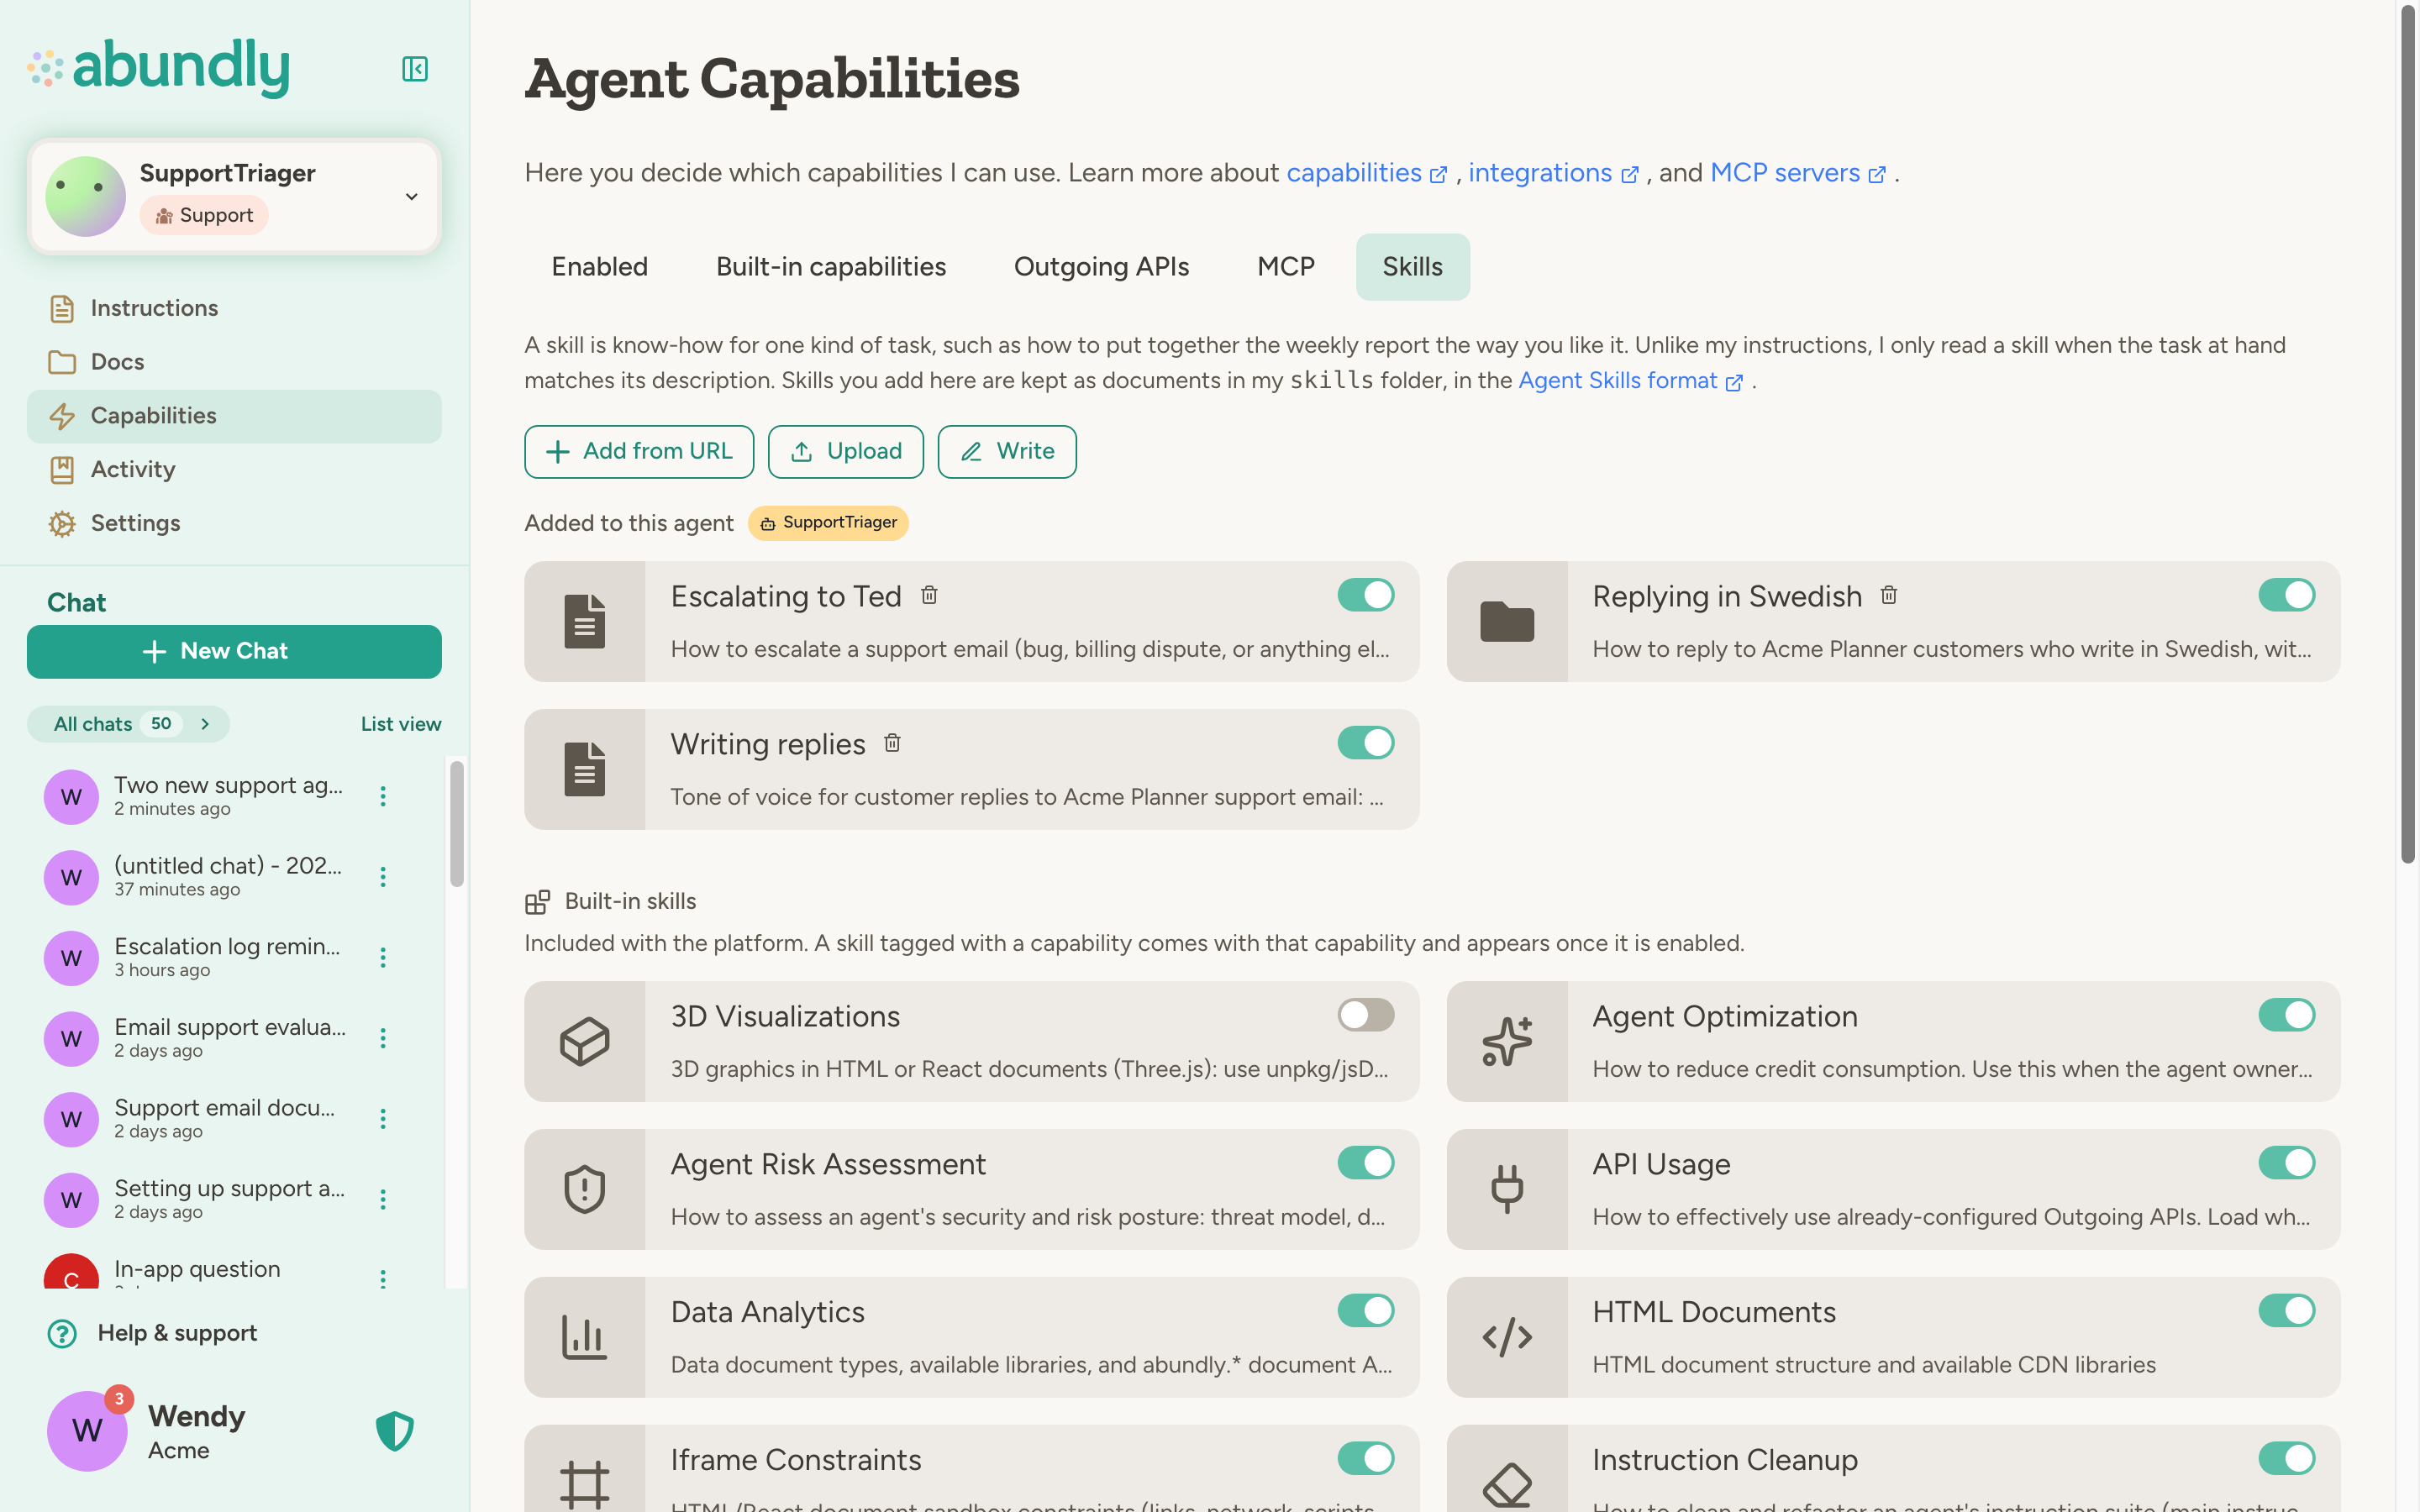Toggle the HTML Documents skill off
The image size is (2420, 1512).
point(2287,1311)
